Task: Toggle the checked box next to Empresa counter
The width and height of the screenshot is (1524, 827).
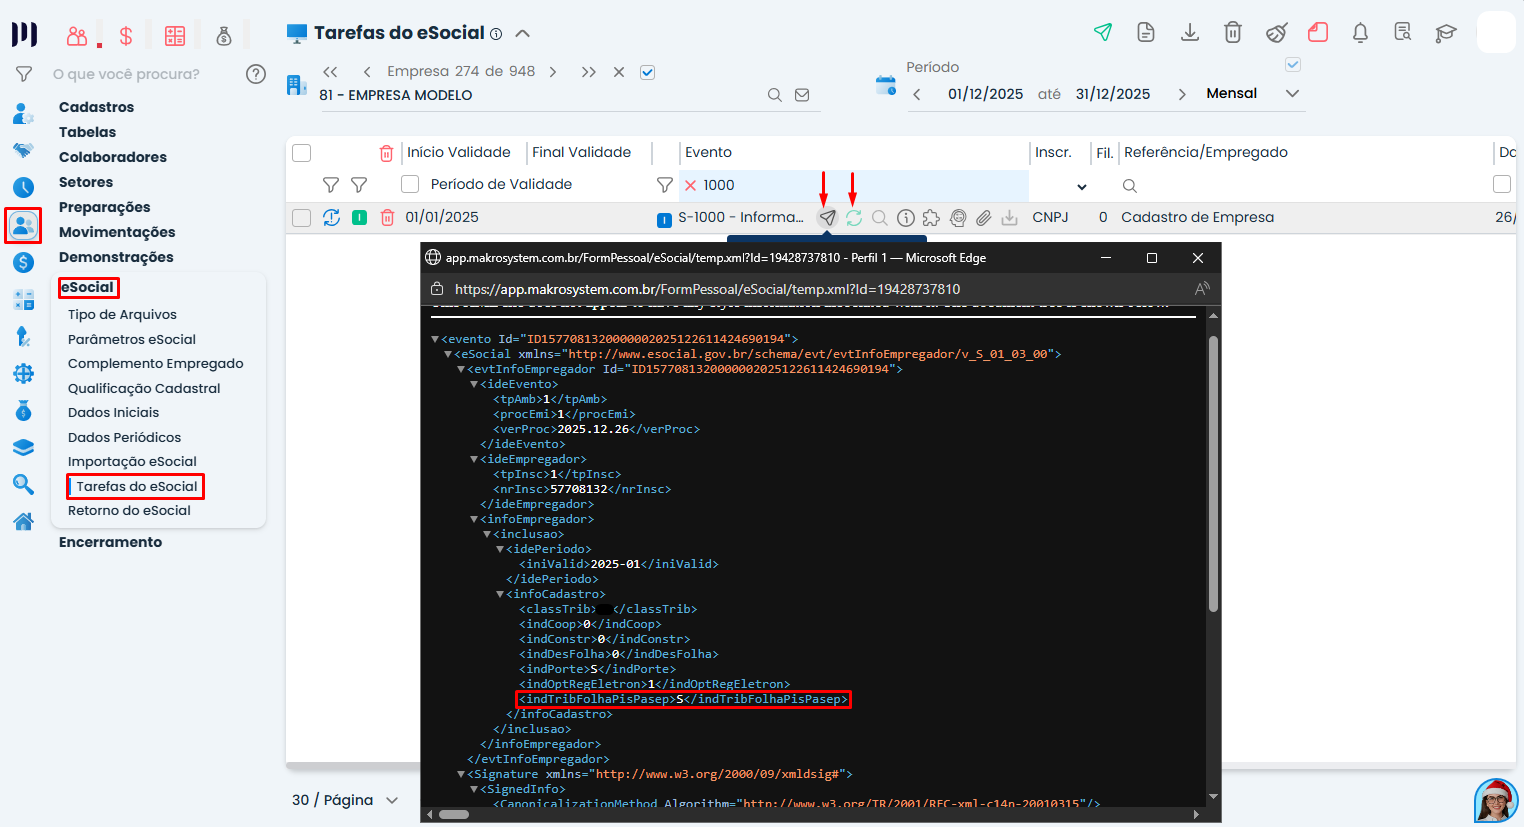Action: pyautogui.click(x=647, y=72)
